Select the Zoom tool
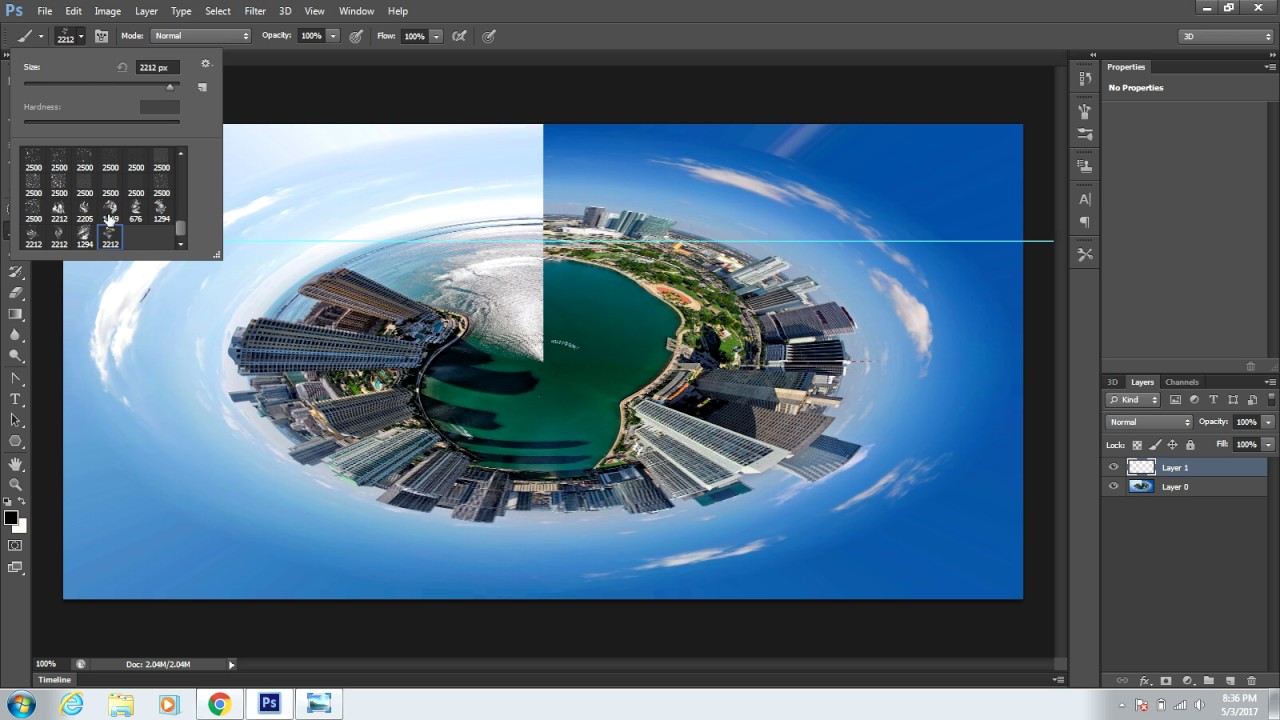The width and height of the screenshot is (1280, 720). [16, 485]
